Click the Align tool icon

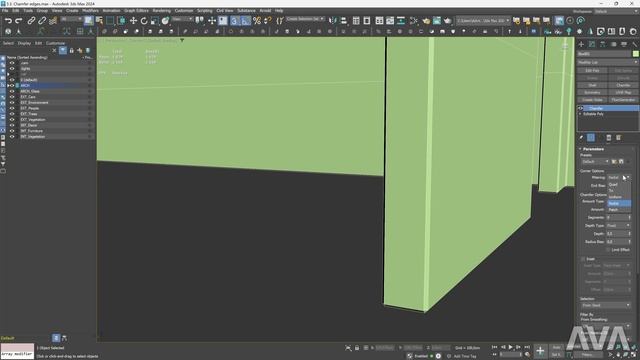(344, 20)
